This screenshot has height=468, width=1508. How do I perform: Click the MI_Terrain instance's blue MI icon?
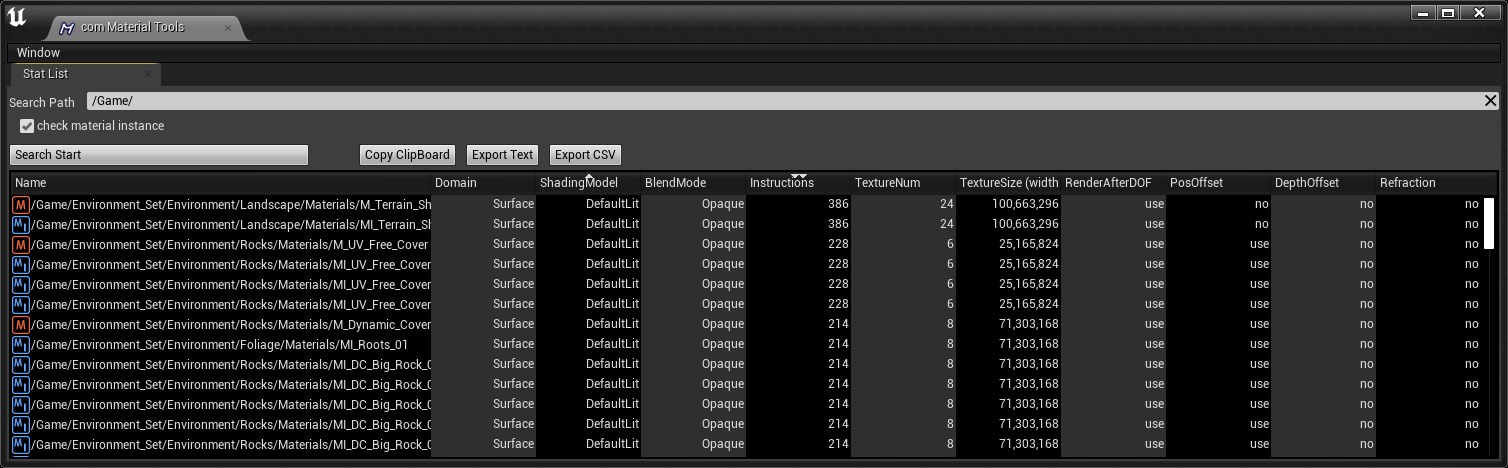coord(21,224)
